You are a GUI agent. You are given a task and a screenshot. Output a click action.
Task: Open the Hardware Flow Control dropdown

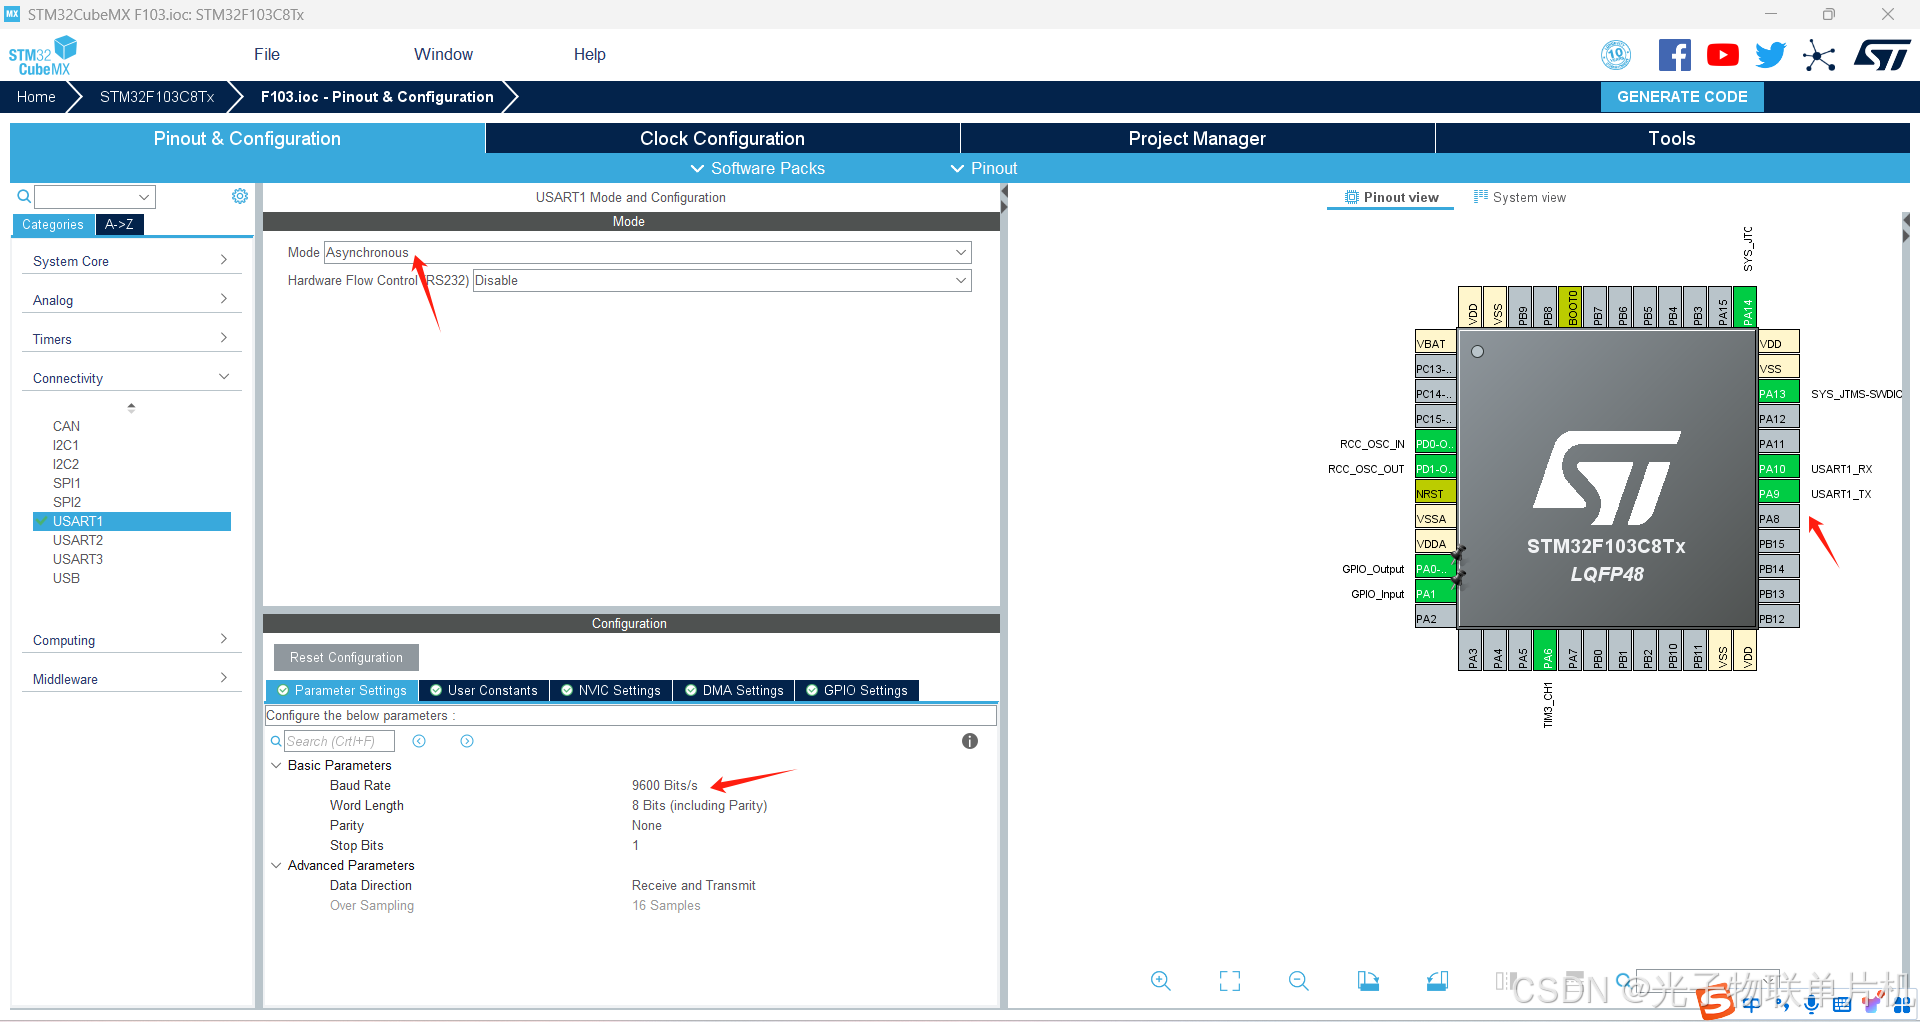pyautogui.click(x=721, y=281)
